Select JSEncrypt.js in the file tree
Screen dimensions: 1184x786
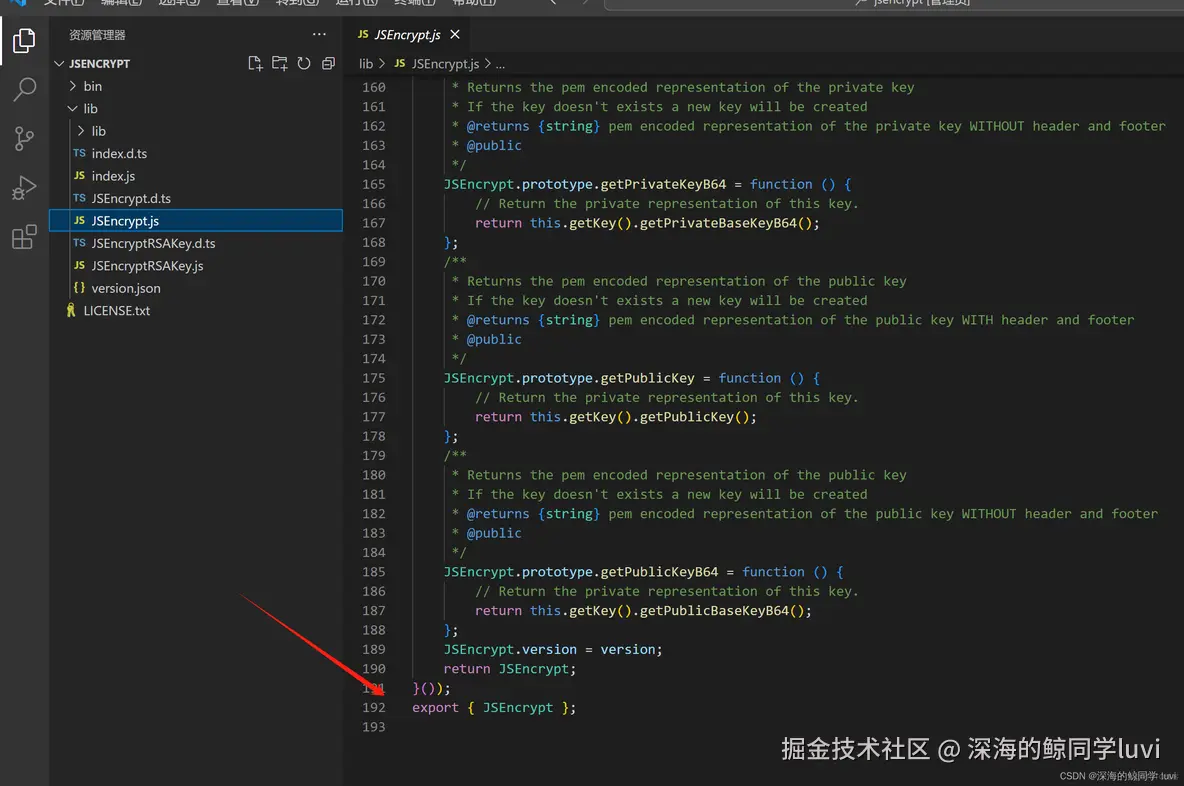click(196, 220)
